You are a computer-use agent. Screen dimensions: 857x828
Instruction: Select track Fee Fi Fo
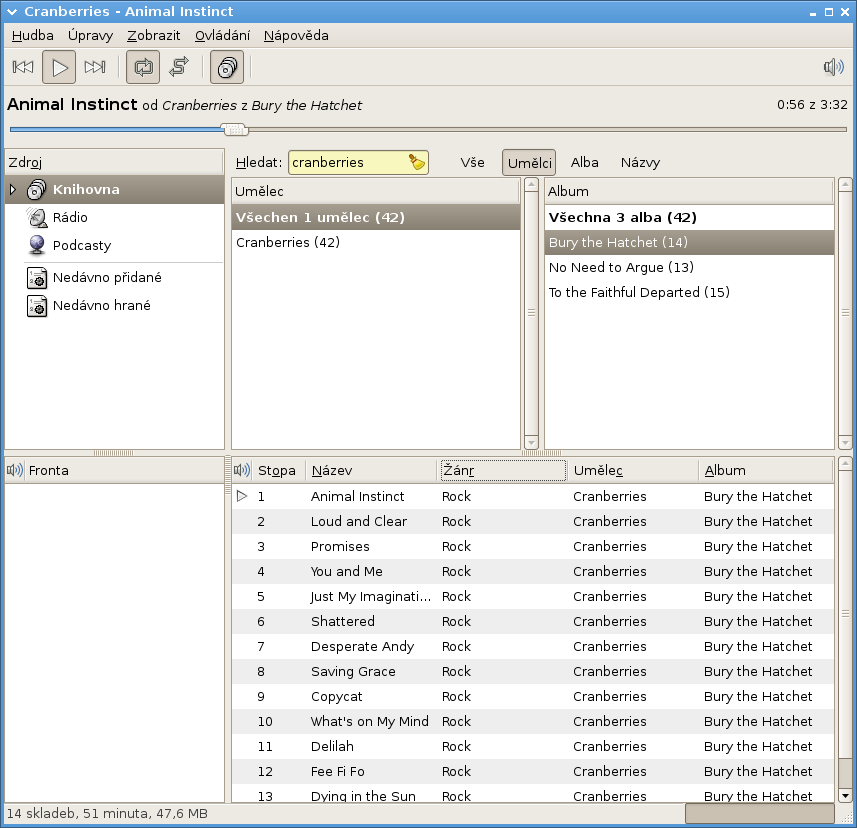pos(533,772)
